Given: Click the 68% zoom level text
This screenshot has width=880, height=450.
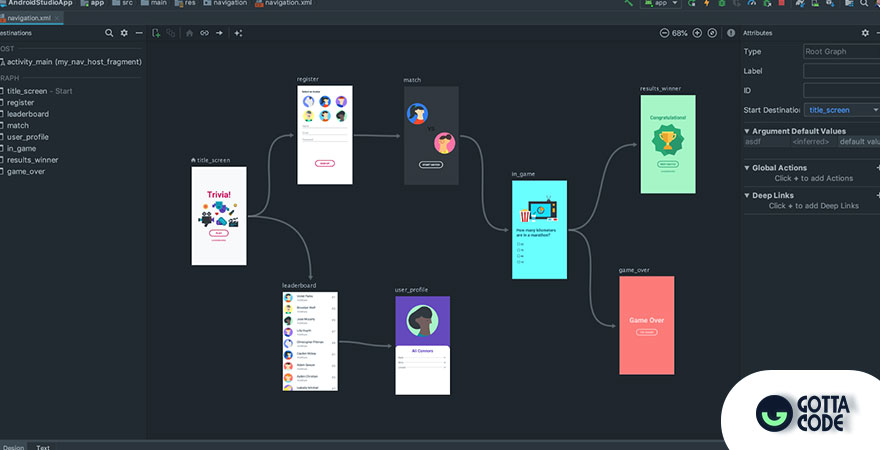Looking at the screenshot, I should 680,33.
